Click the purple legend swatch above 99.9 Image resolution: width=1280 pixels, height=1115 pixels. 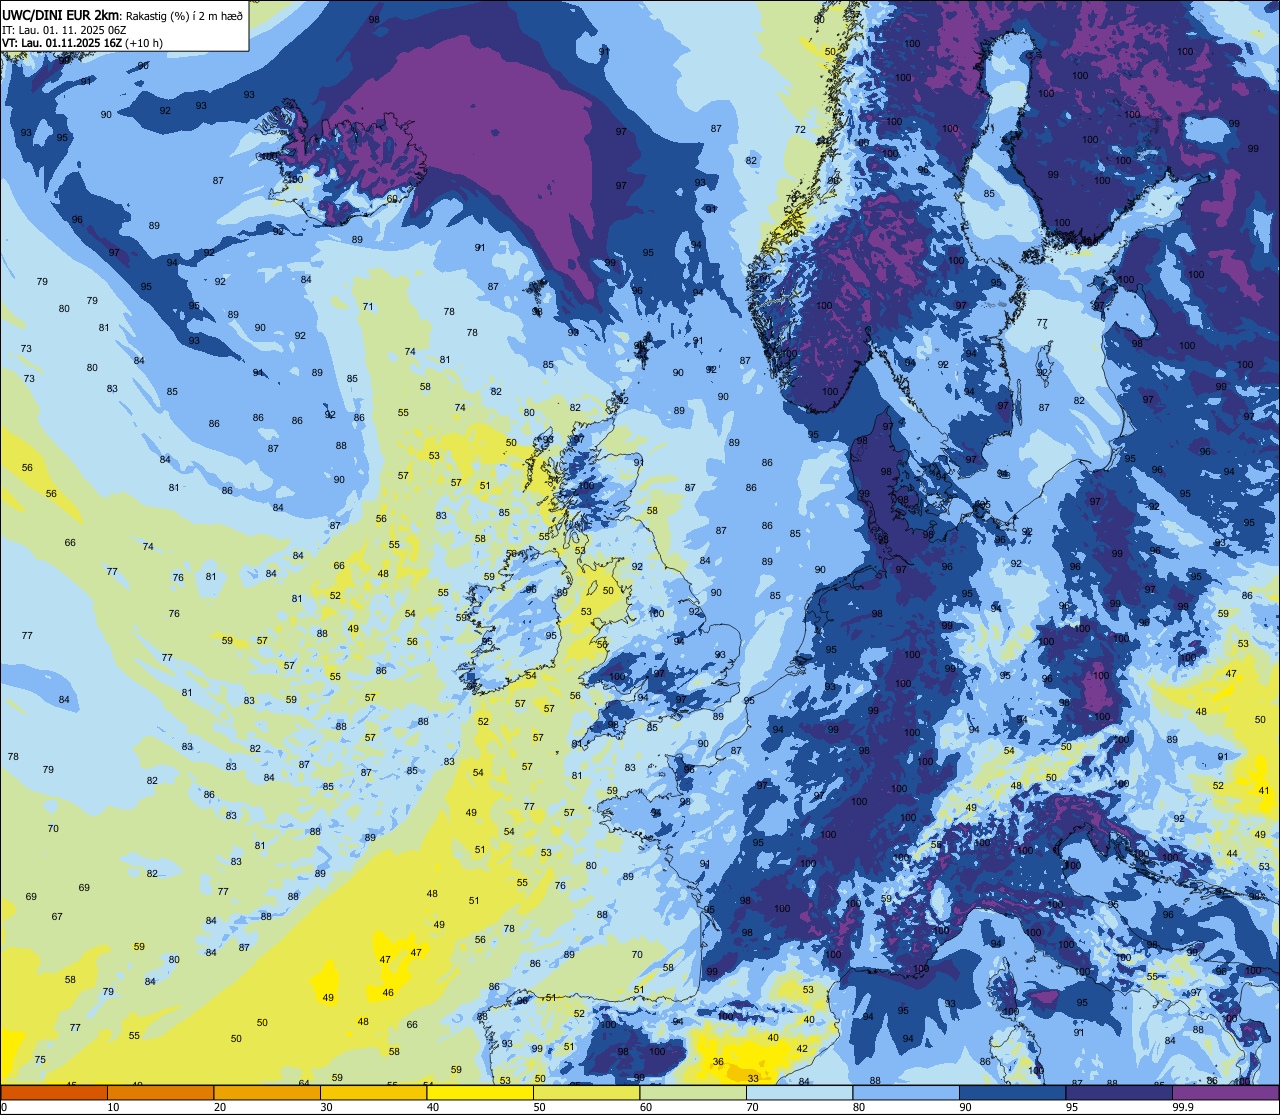[x=1225, y=1093]
